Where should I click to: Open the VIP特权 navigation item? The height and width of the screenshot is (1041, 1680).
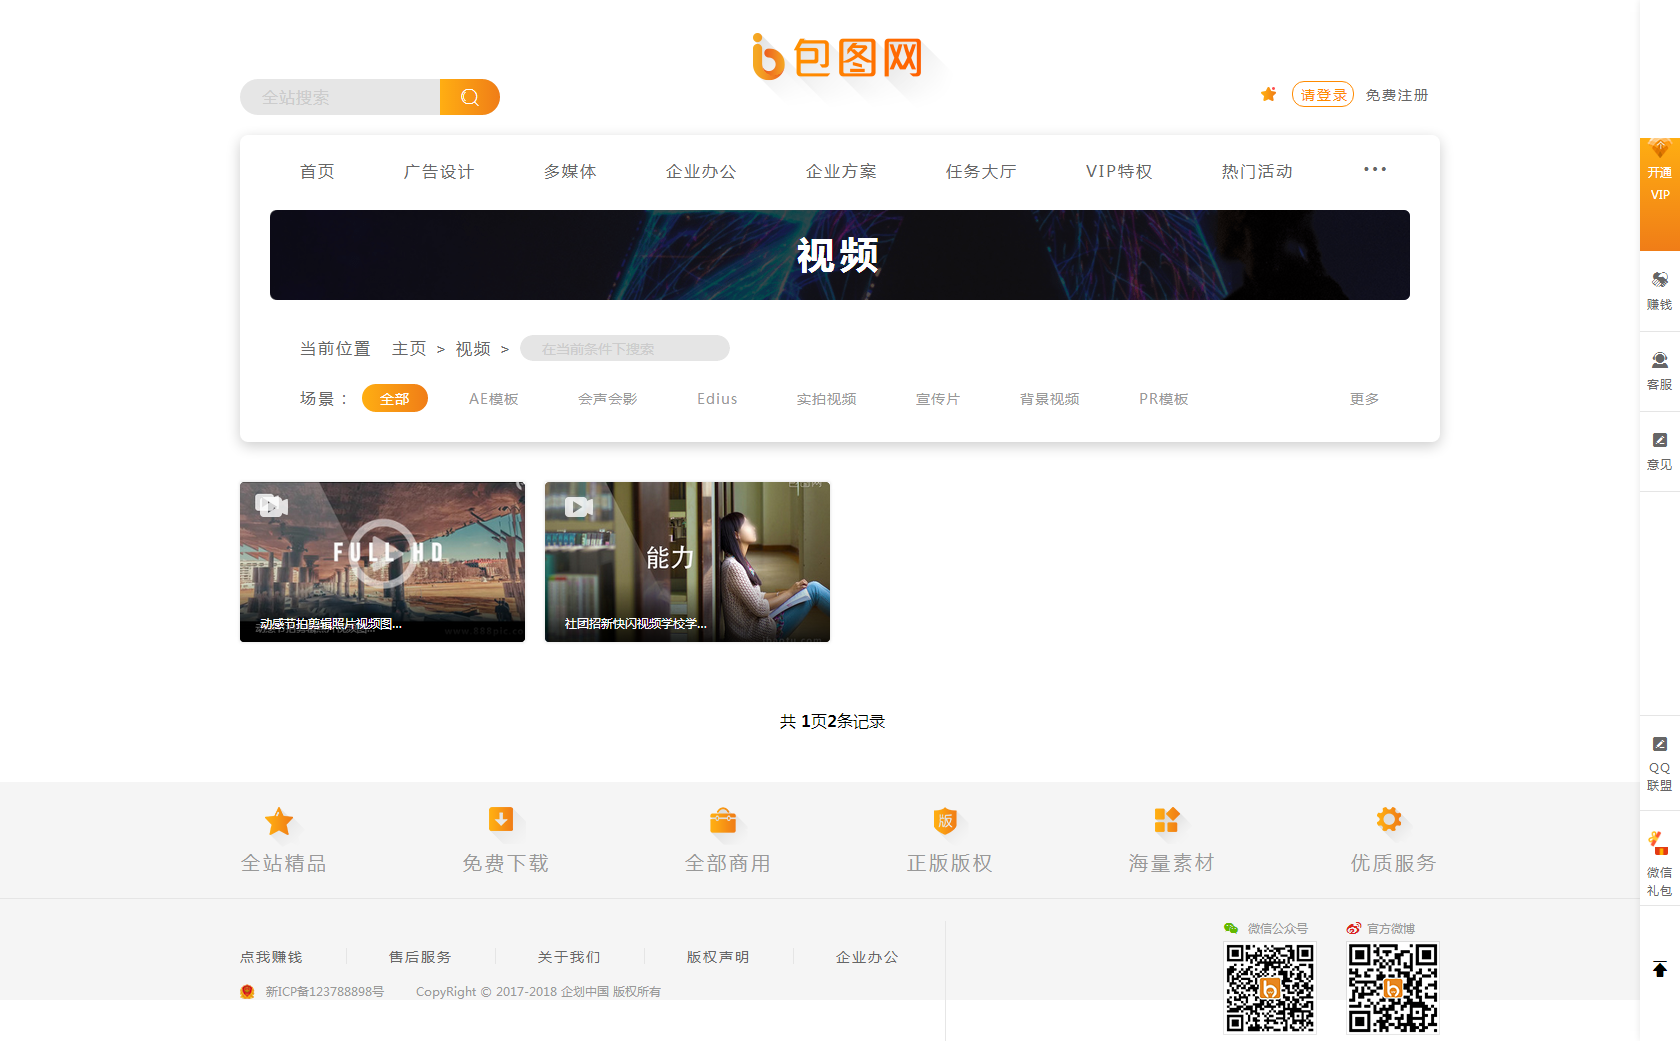coord(1119,172)
